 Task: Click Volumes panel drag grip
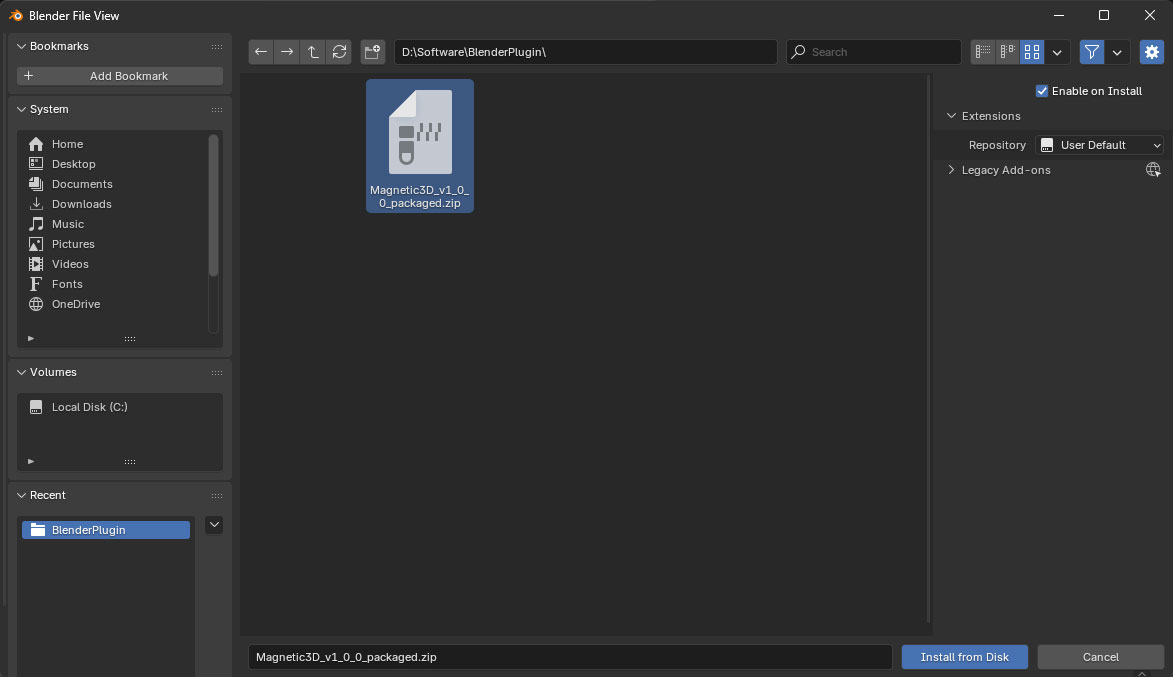coord(217,373)
